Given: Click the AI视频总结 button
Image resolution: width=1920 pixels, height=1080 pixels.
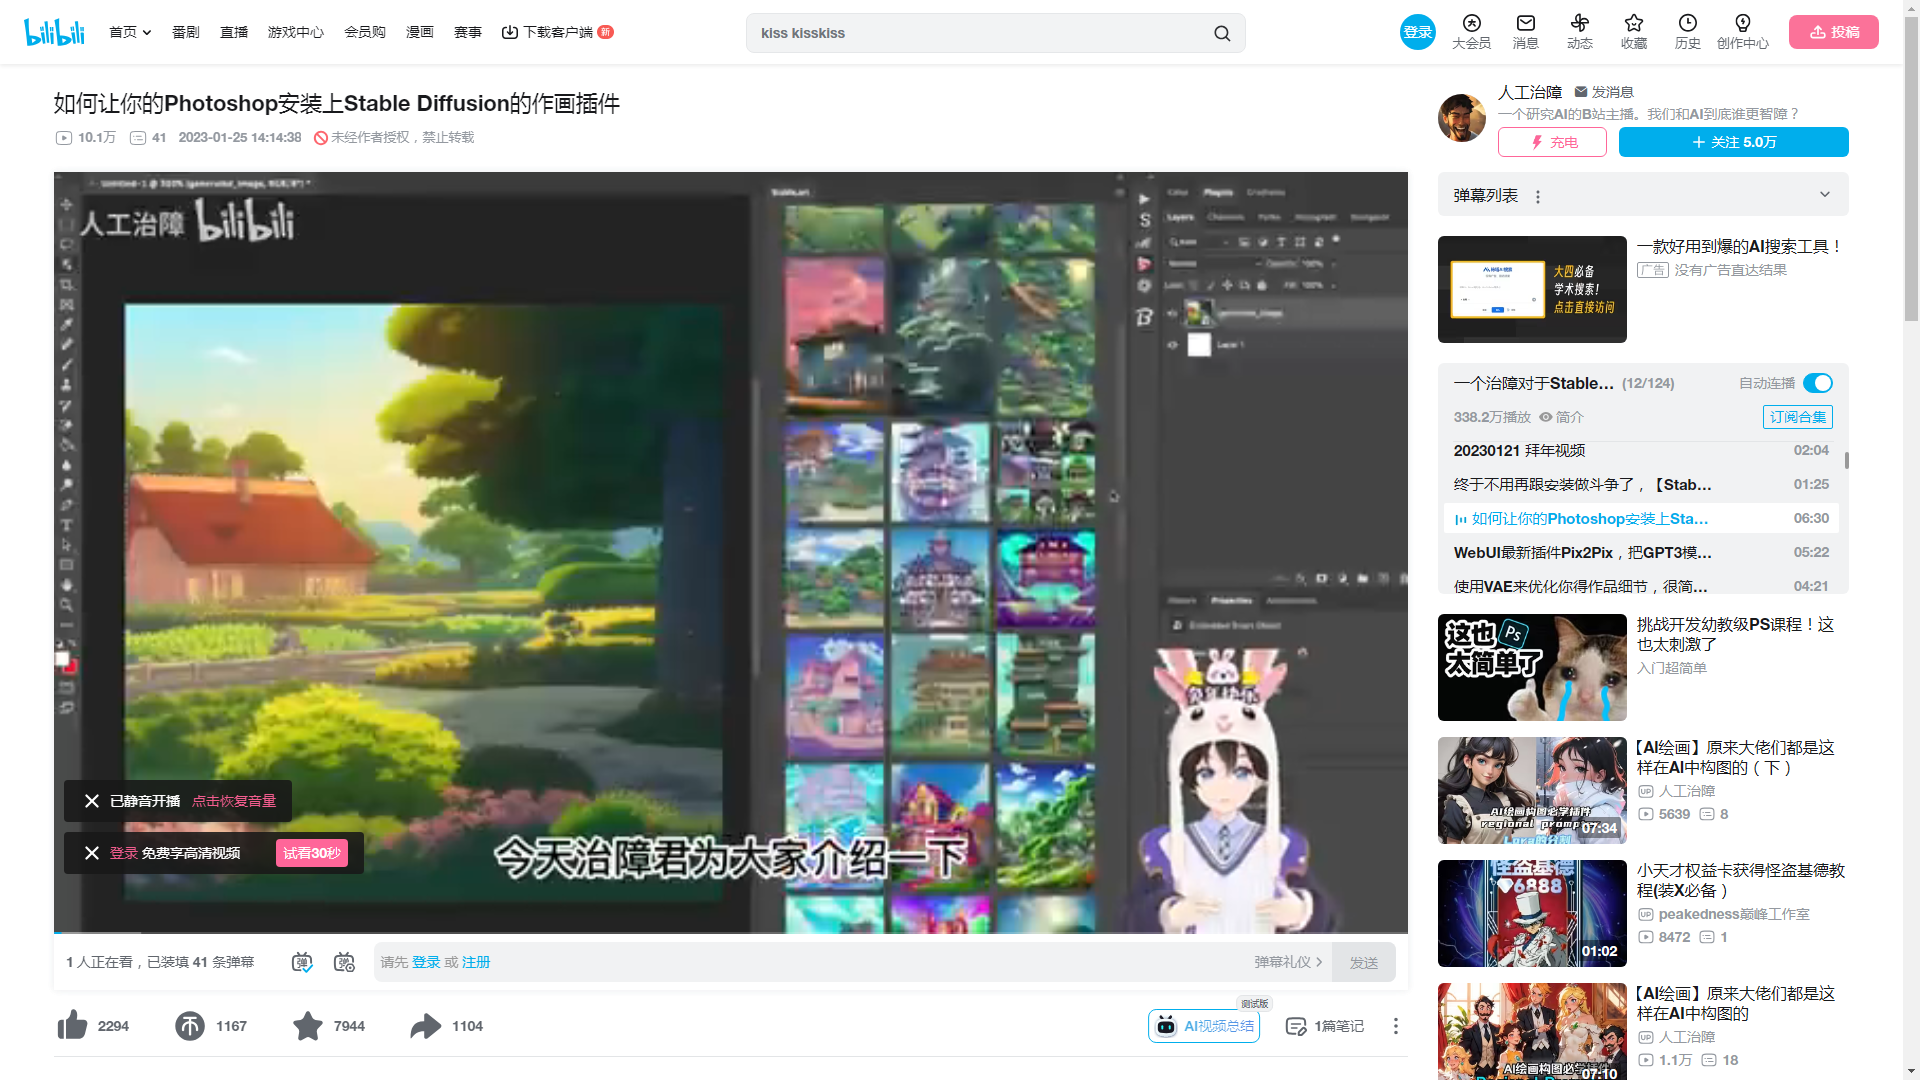Looking at the screenshot, I should tap(1204, 1026).
